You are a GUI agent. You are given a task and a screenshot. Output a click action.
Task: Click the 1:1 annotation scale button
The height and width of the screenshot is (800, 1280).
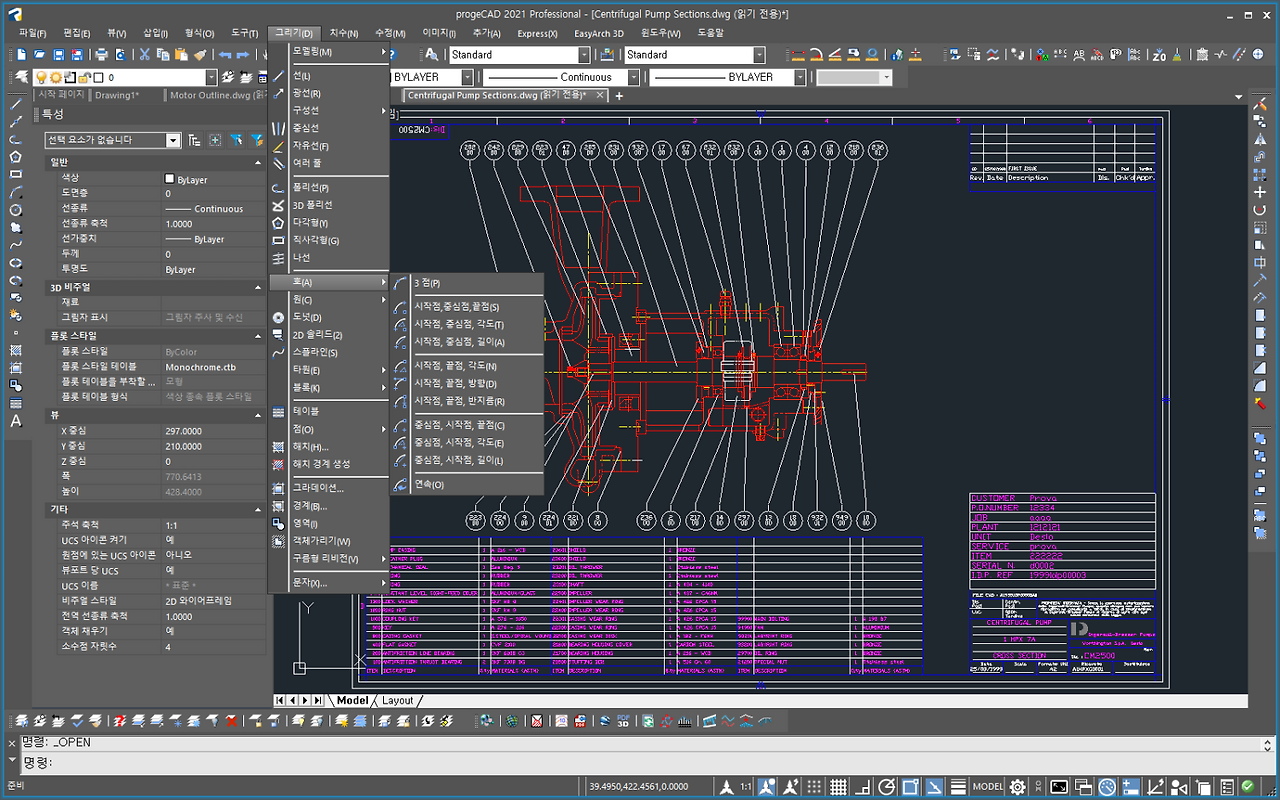[x=746, y=787]
